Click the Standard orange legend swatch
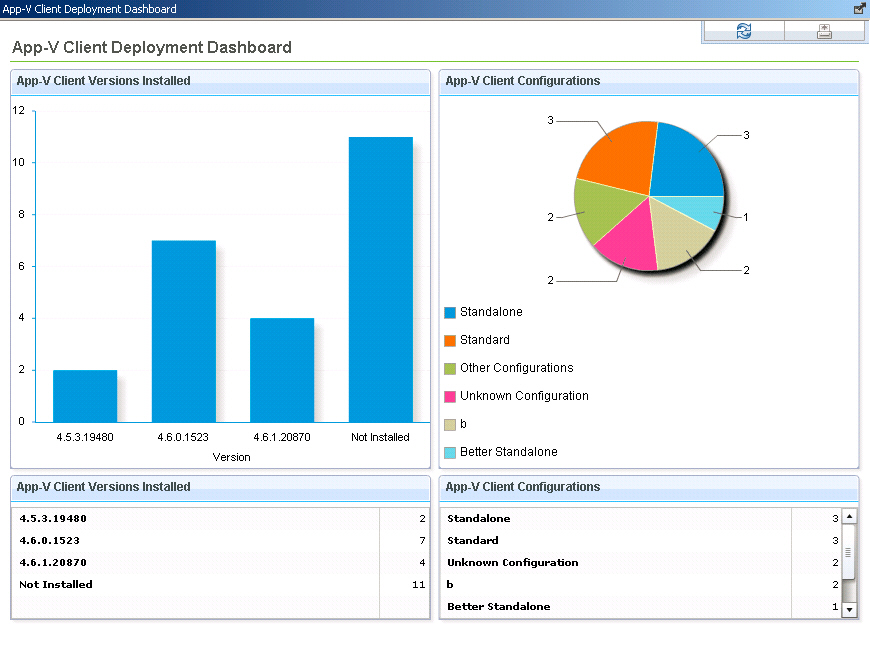Screen dimensions: 870x646 pos(450,341)
